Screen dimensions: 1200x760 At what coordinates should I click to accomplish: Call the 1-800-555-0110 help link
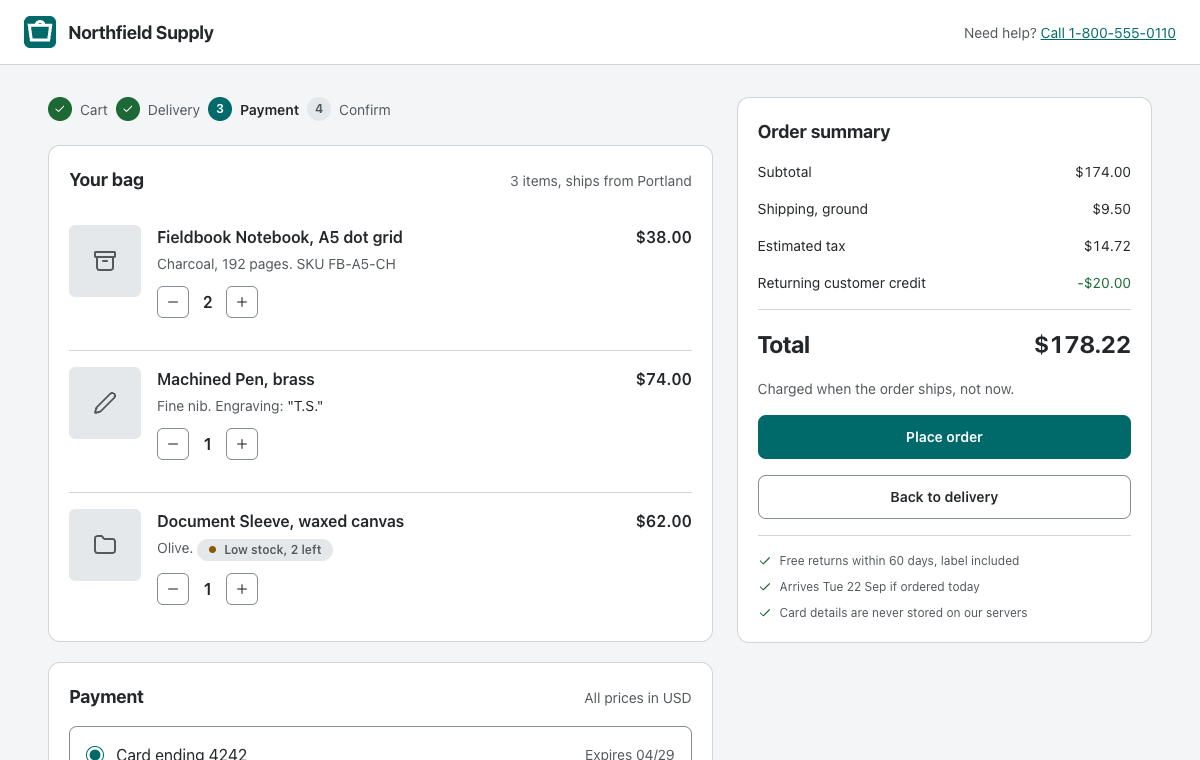(x=1108, y=33)
